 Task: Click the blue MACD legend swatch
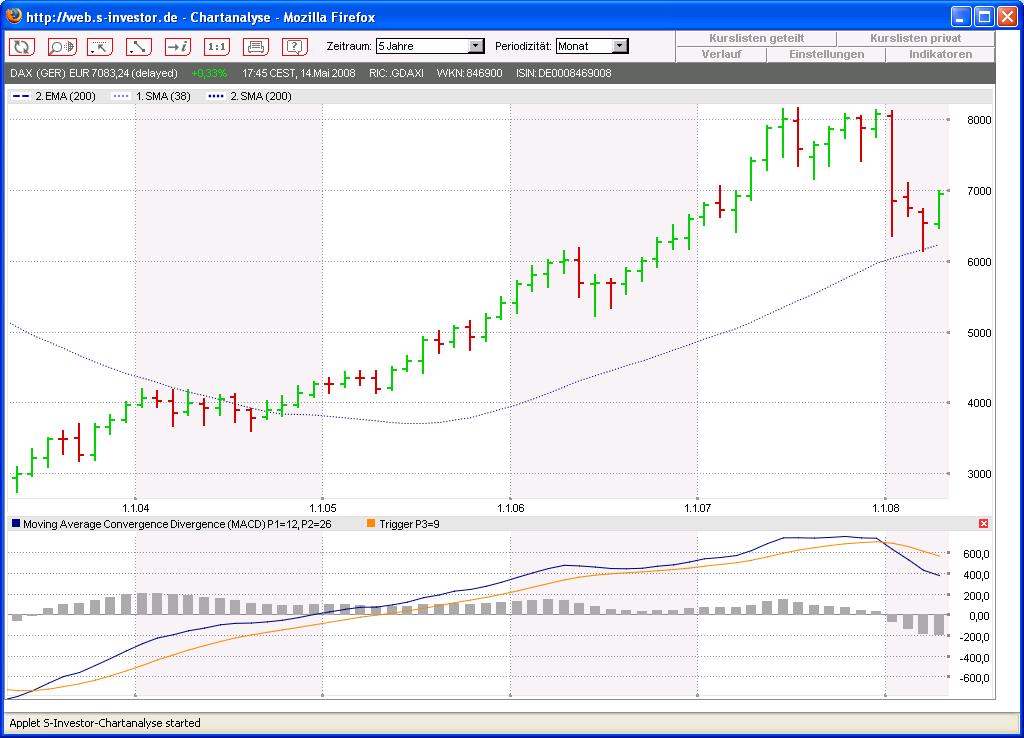point(16,524)
